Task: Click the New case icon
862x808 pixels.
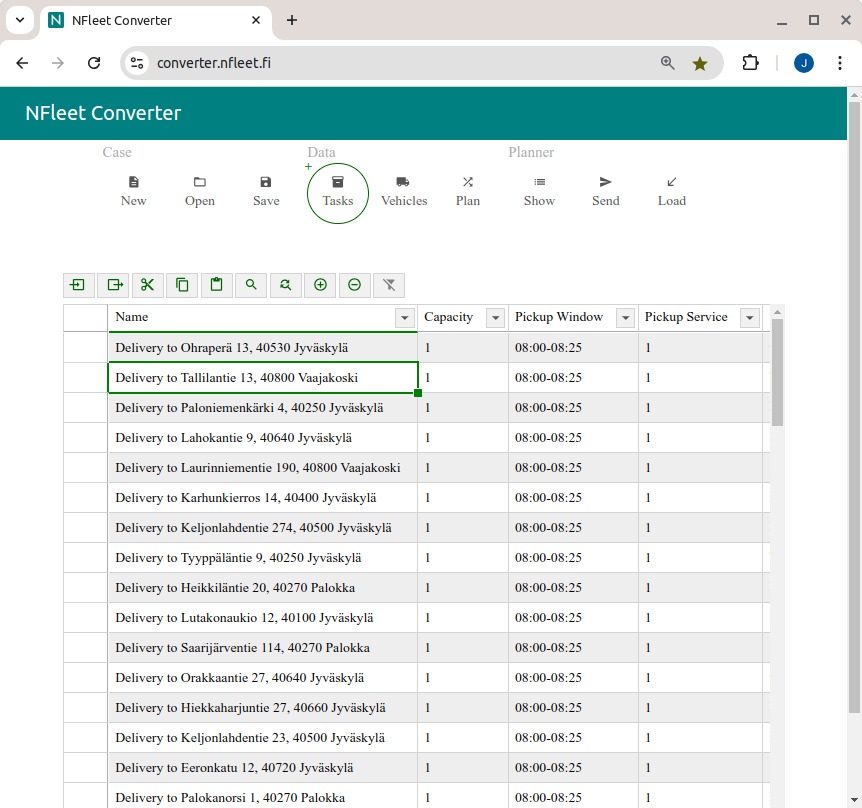Action: tap(134, 182)
